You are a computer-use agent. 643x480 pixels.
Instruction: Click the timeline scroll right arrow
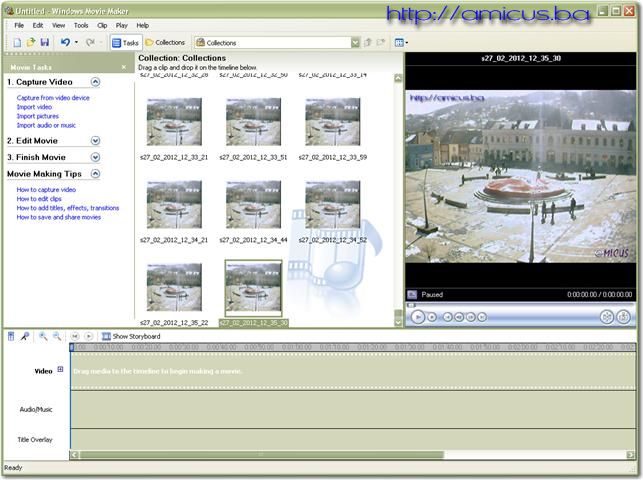click(x=631, y=455)
